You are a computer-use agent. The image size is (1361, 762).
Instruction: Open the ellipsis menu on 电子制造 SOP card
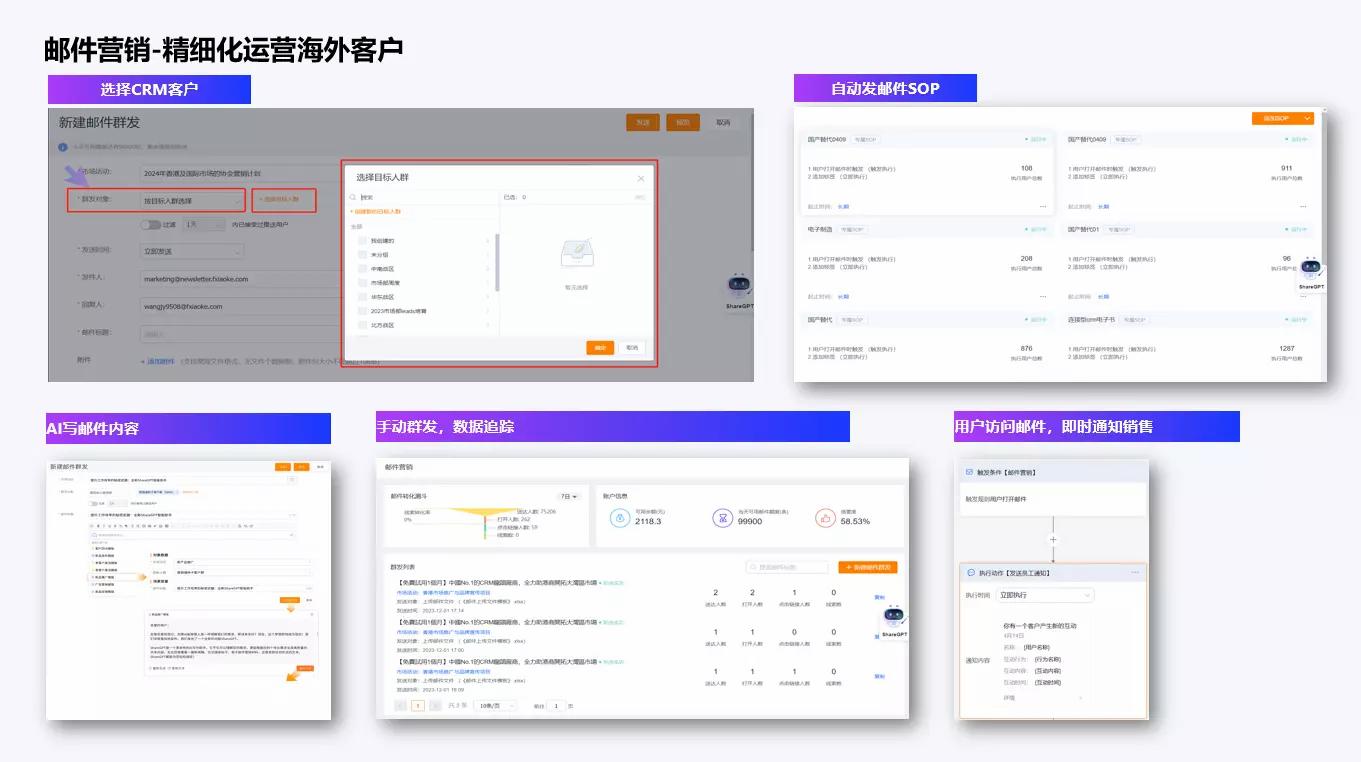tap(1043, 296)
